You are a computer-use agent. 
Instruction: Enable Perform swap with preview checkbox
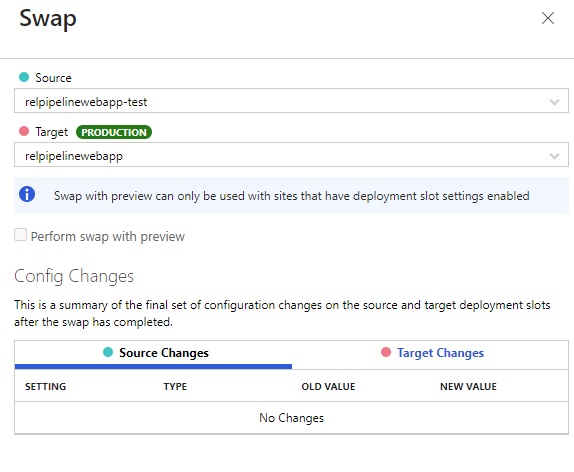[20, 235]
